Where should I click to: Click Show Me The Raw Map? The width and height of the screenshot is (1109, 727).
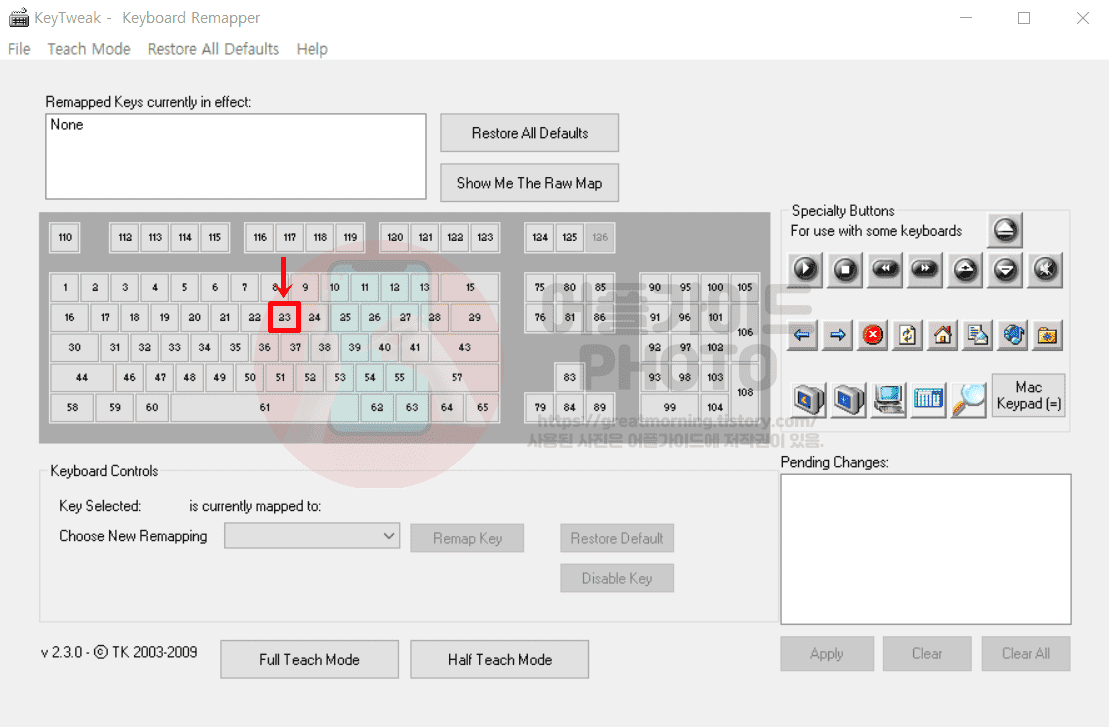(530, 183)
